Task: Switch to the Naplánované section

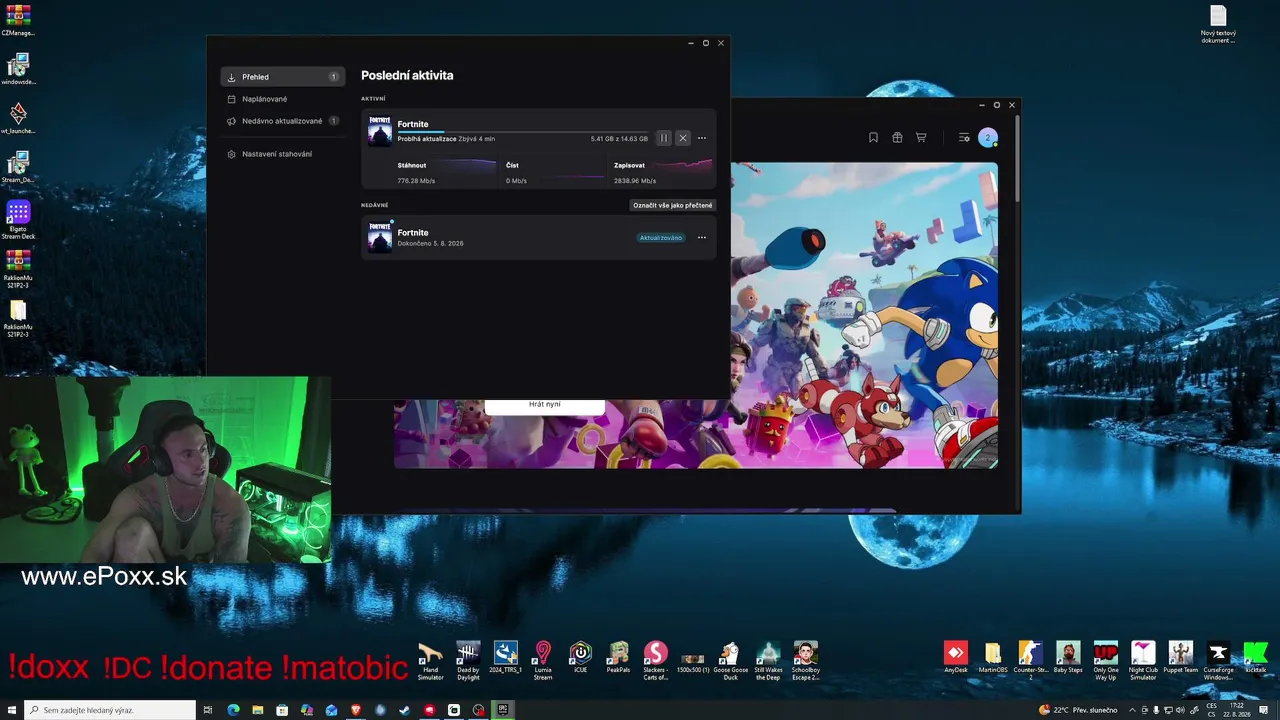Action: tap(283, 99)
